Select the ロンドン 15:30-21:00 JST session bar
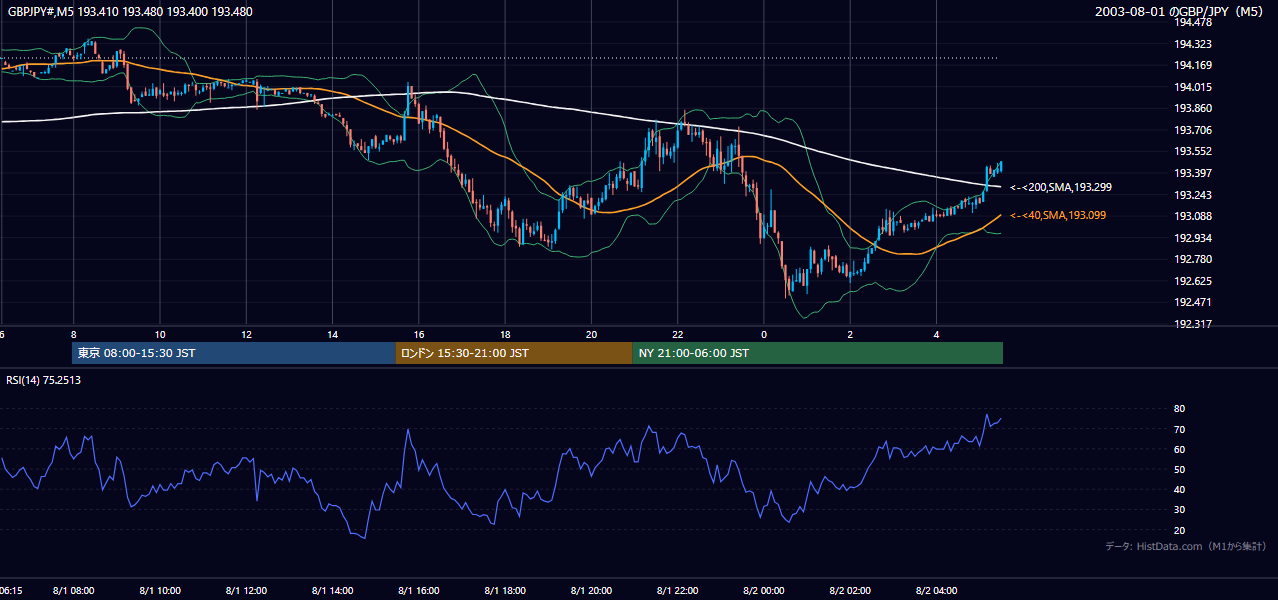 click(514, 353)
